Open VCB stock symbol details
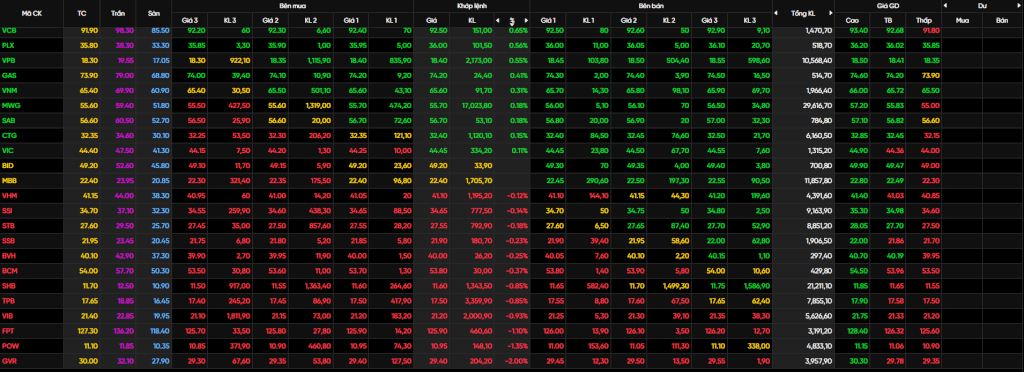Screen dimensions: 1024x372 [x=9, y=30]
